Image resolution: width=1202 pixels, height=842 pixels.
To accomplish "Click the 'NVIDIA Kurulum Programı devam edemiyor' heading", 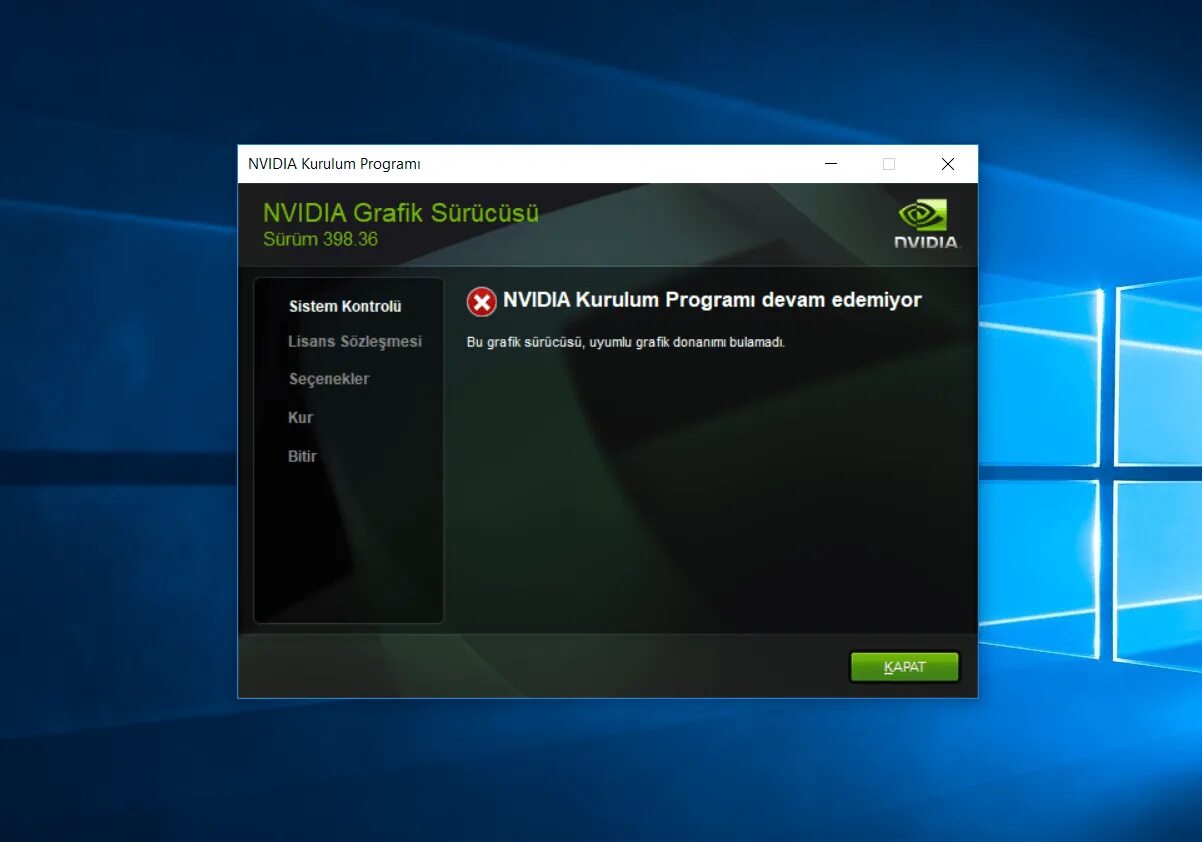I will (712, 300).
